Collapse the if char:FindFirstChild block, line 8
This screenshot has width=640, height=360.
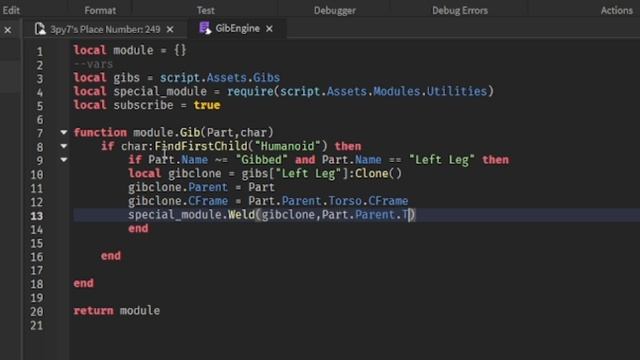tap(64, 146)
